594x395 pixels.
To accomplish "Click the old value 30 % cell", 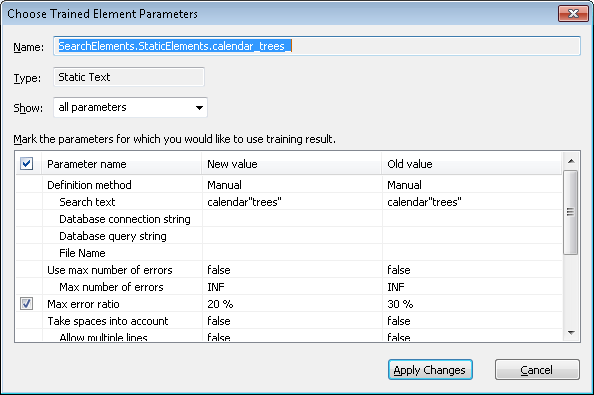I will tap(472, 304).
